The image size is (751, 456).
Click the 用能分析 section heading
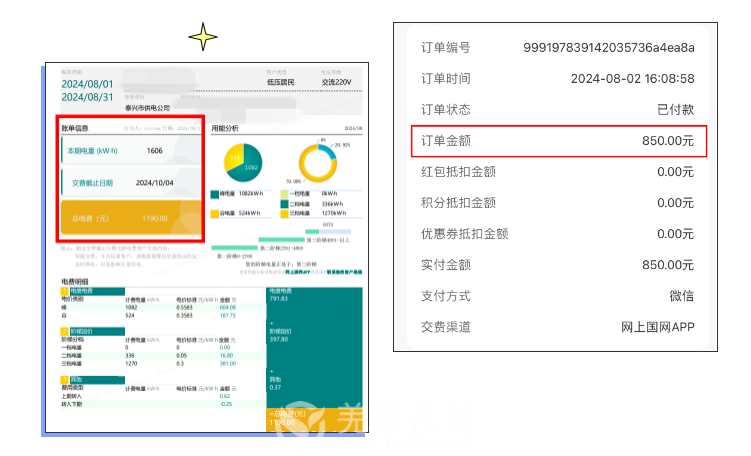(225, 128)
